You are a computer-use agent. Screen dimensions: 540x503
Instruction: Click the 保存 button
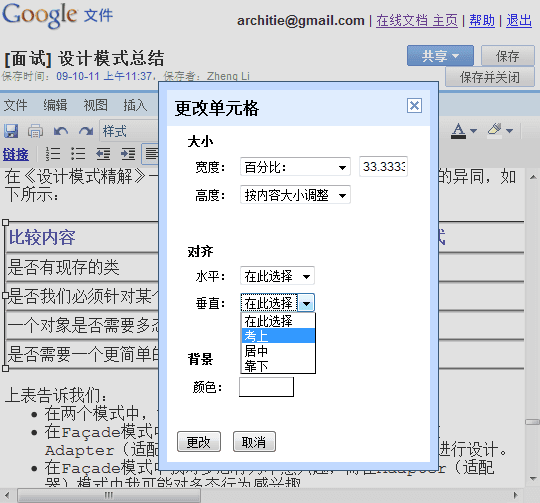(508, 55)
